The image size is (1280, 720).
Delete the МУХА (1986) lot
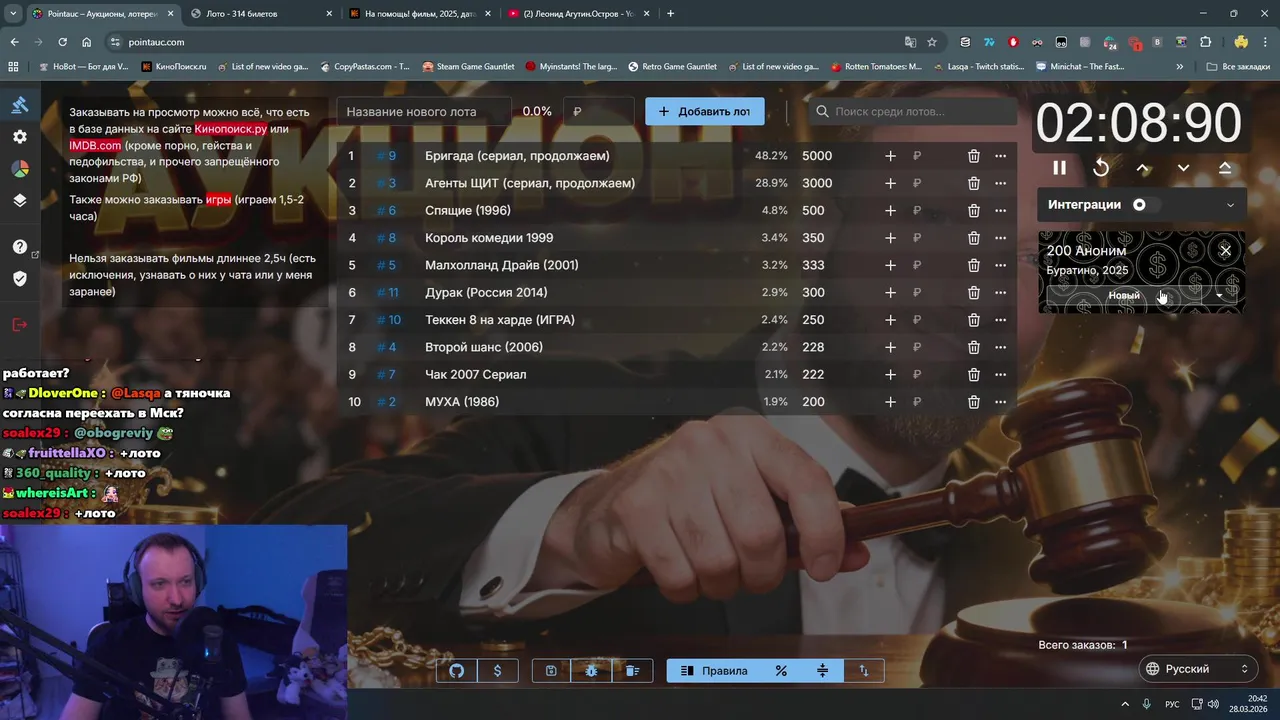[x=973, y=402]
